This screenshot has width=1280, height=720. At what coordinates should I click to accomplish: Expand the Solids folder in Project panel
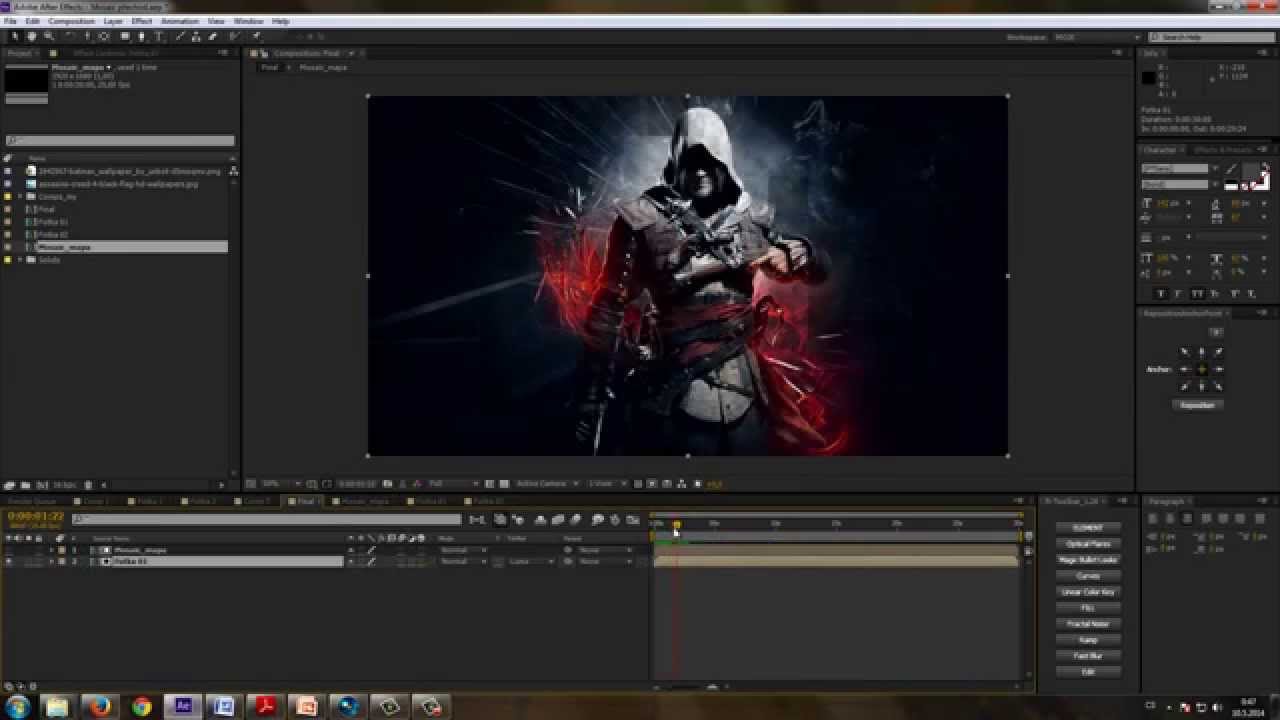click(x=20, y=260)
